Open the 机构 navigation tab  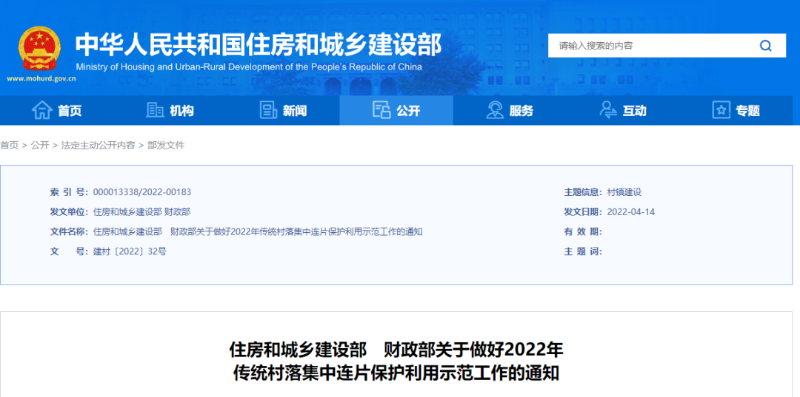(x=170, y=110)
